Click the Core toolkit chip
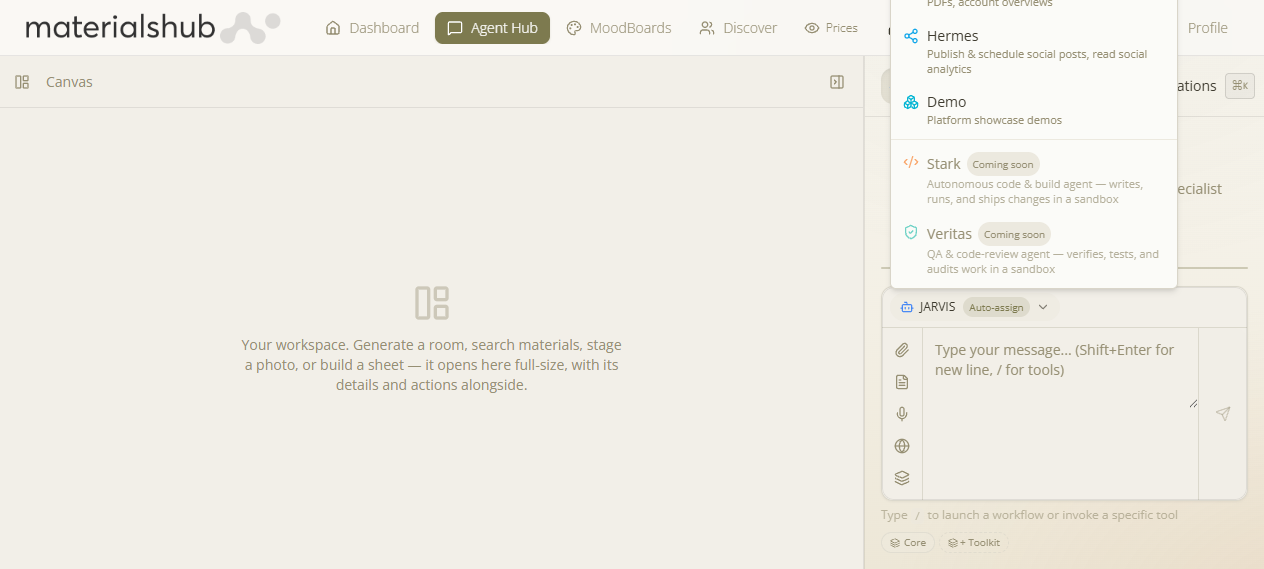The height and width of the screenshot is (569, 1264). point(908,542)
